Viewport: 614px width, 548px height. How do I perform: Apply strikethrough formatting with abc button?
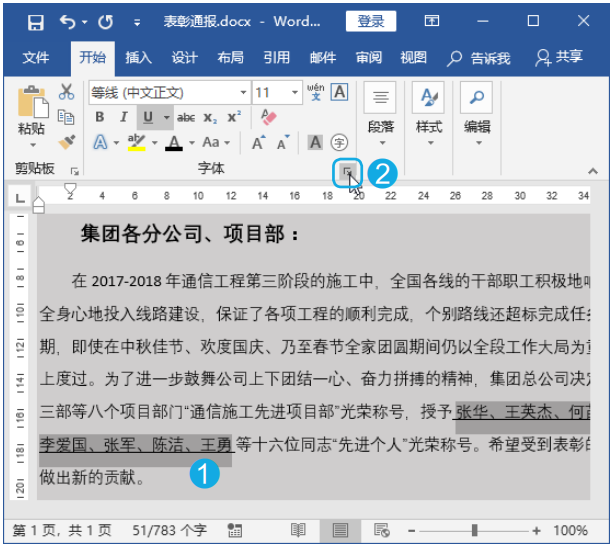(x=186, y=117)
